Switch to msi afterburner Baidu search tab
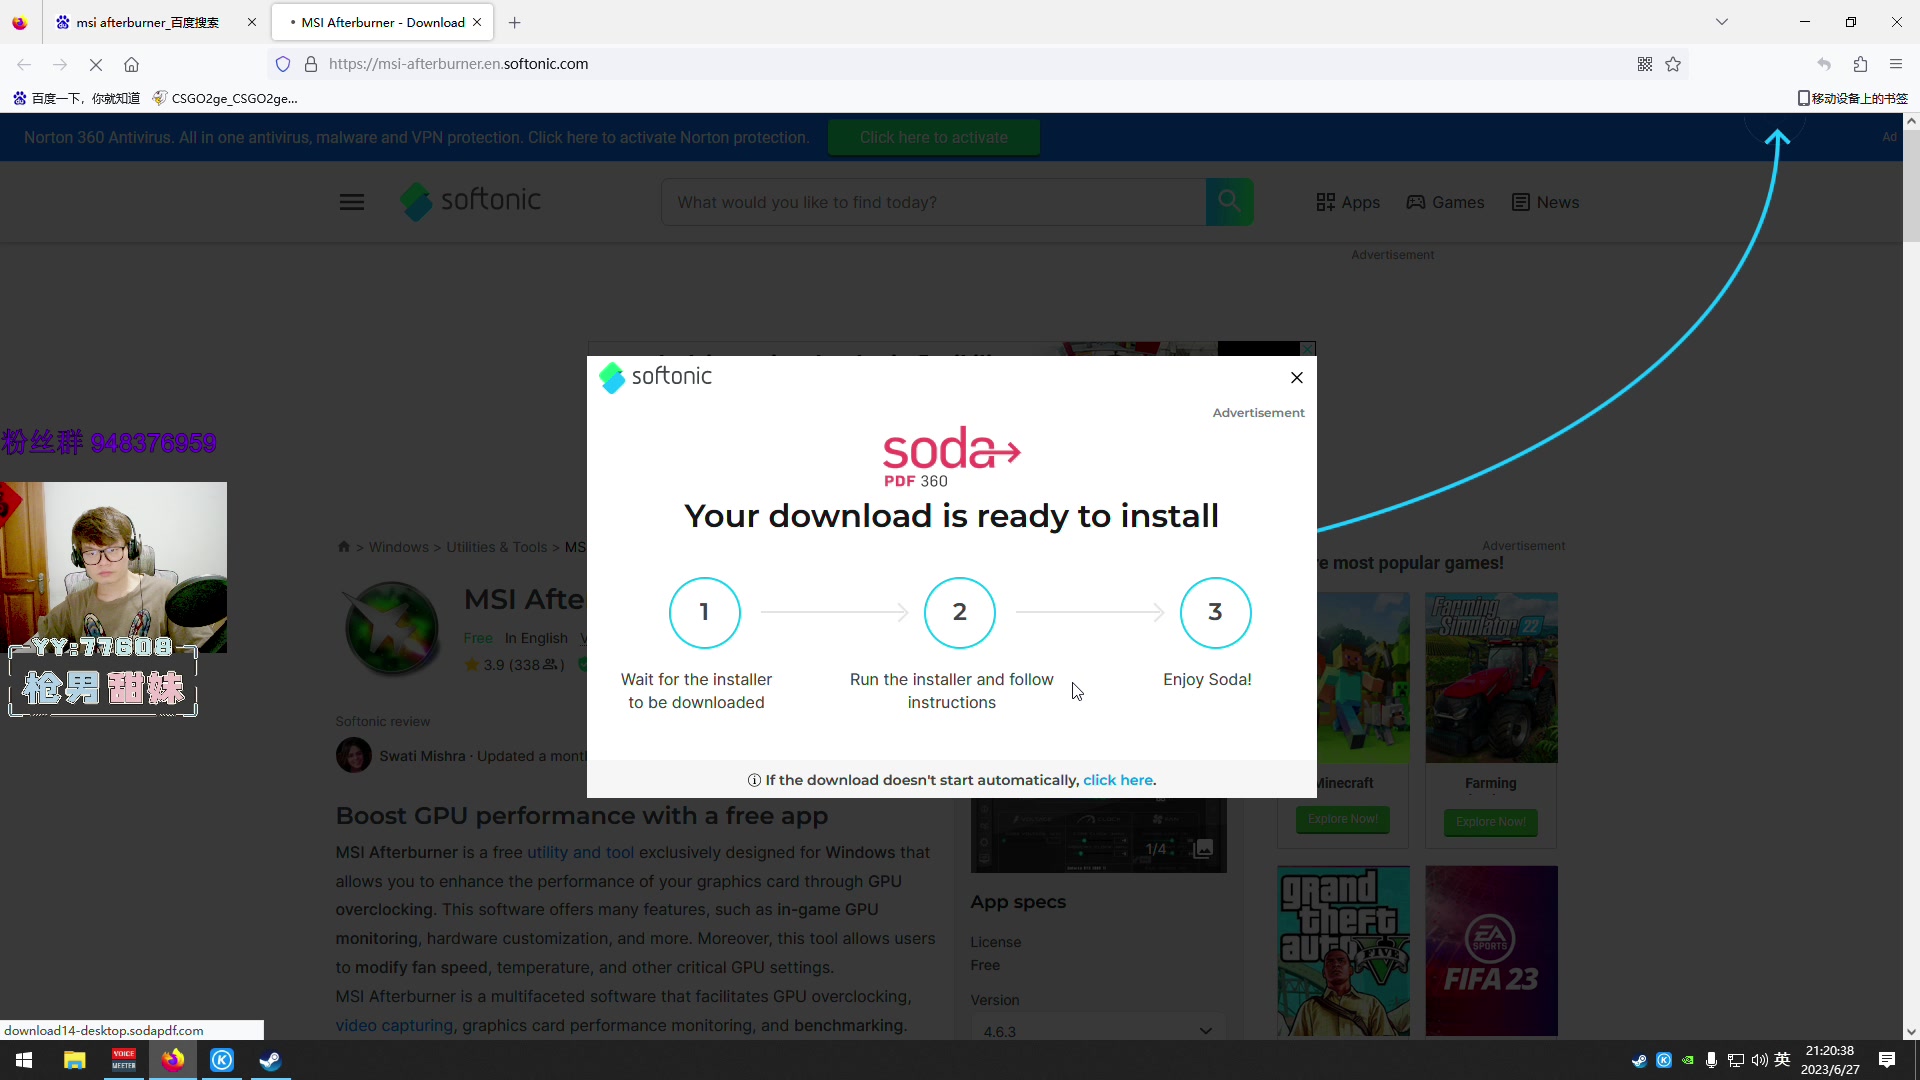Image resolution: width=1920 pixels, height=1080 pixels. 147,22
